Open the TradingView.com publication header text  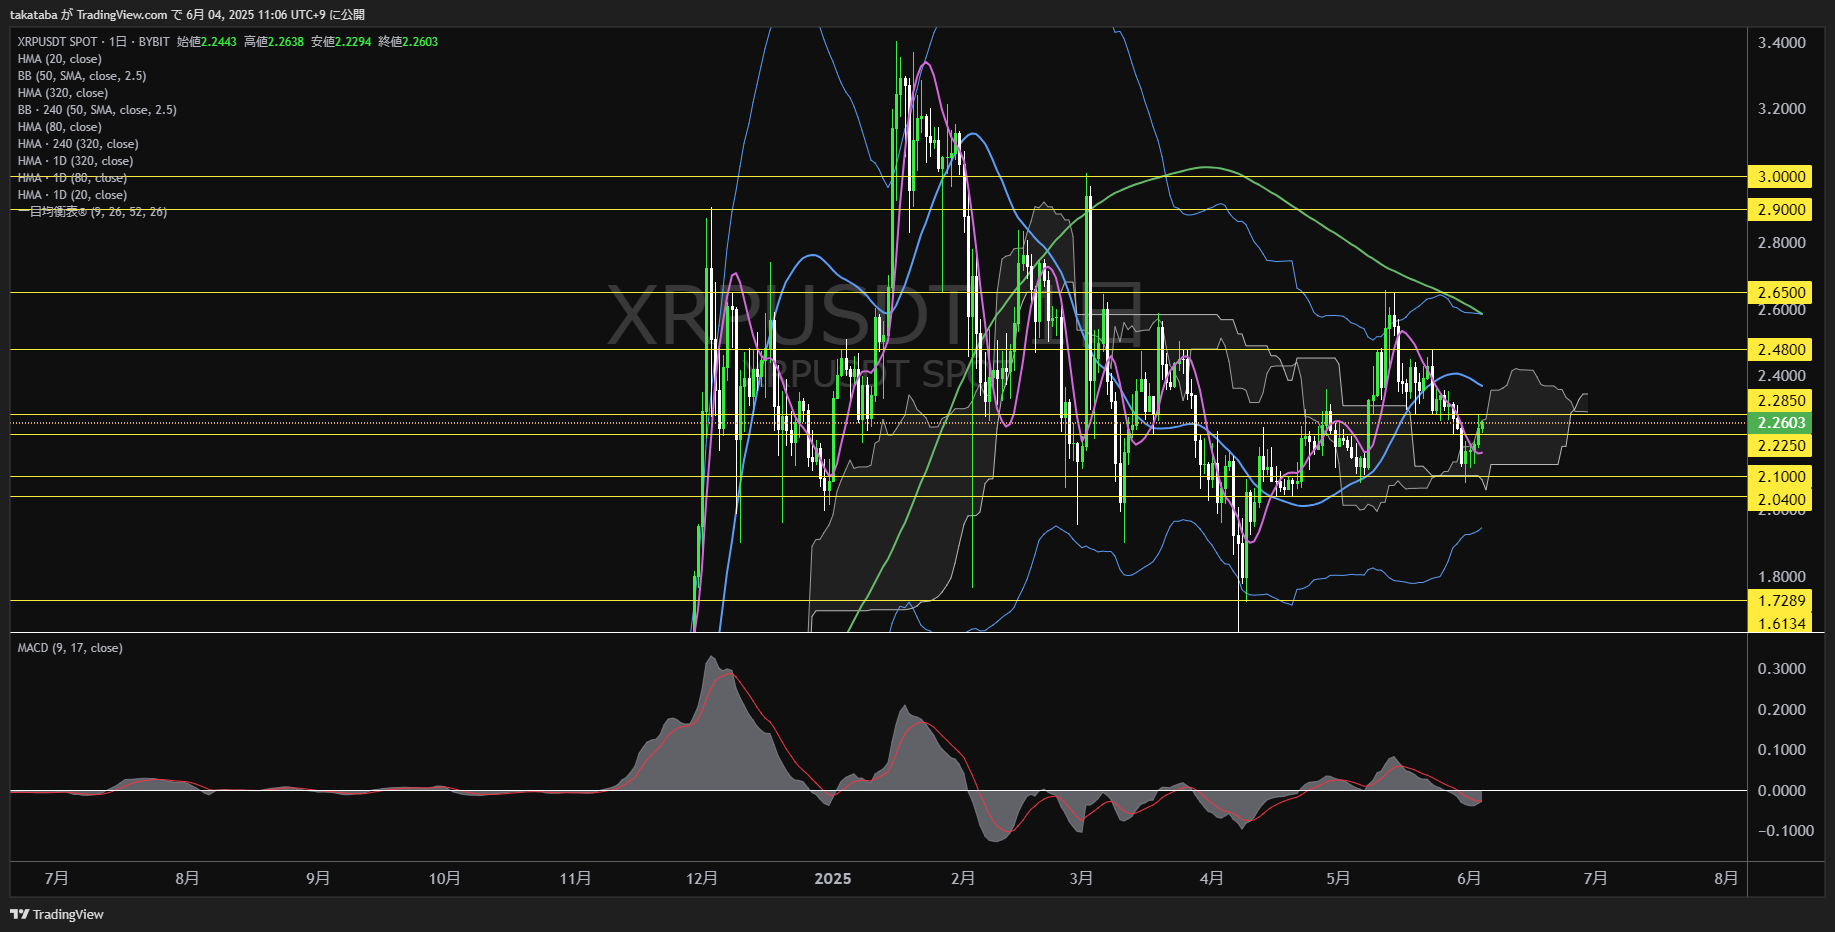coord(187,14)
